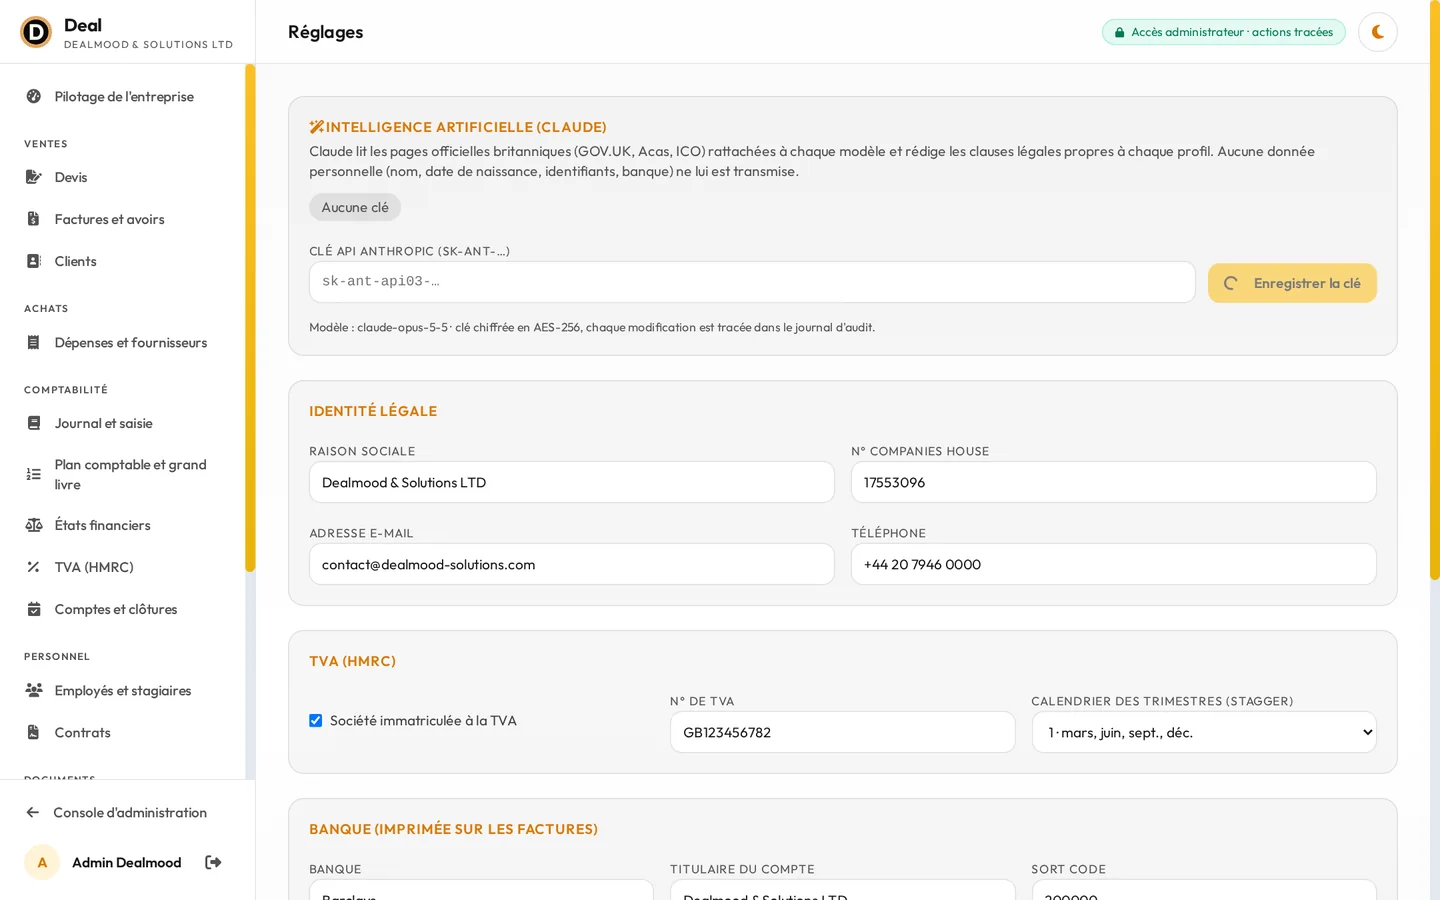The width and height of the screenshot is (1440, 900).
Task: Click the user avatar with letter A
Action: (42, 862)
